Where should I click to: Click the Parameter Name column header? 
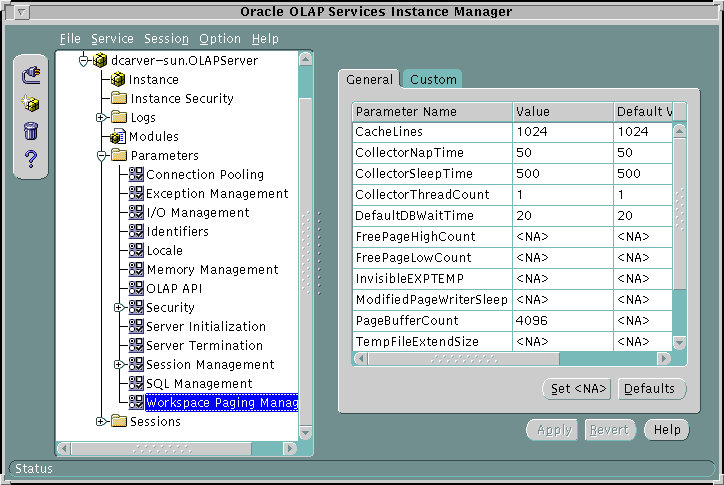coord(432,112)
